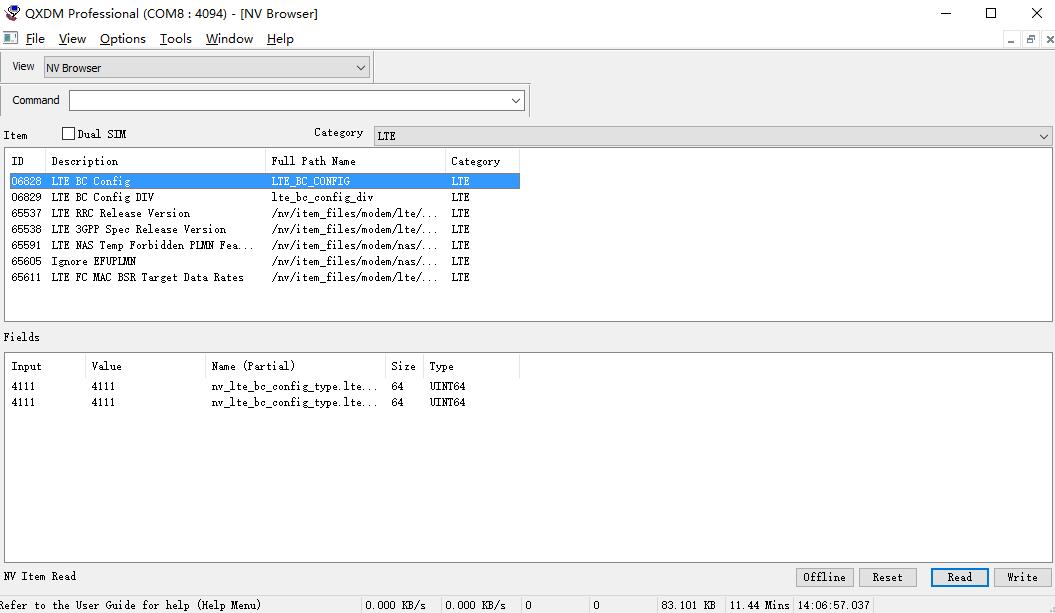Click the status bar 11.44 Mins entry

[x=760, y=605]
